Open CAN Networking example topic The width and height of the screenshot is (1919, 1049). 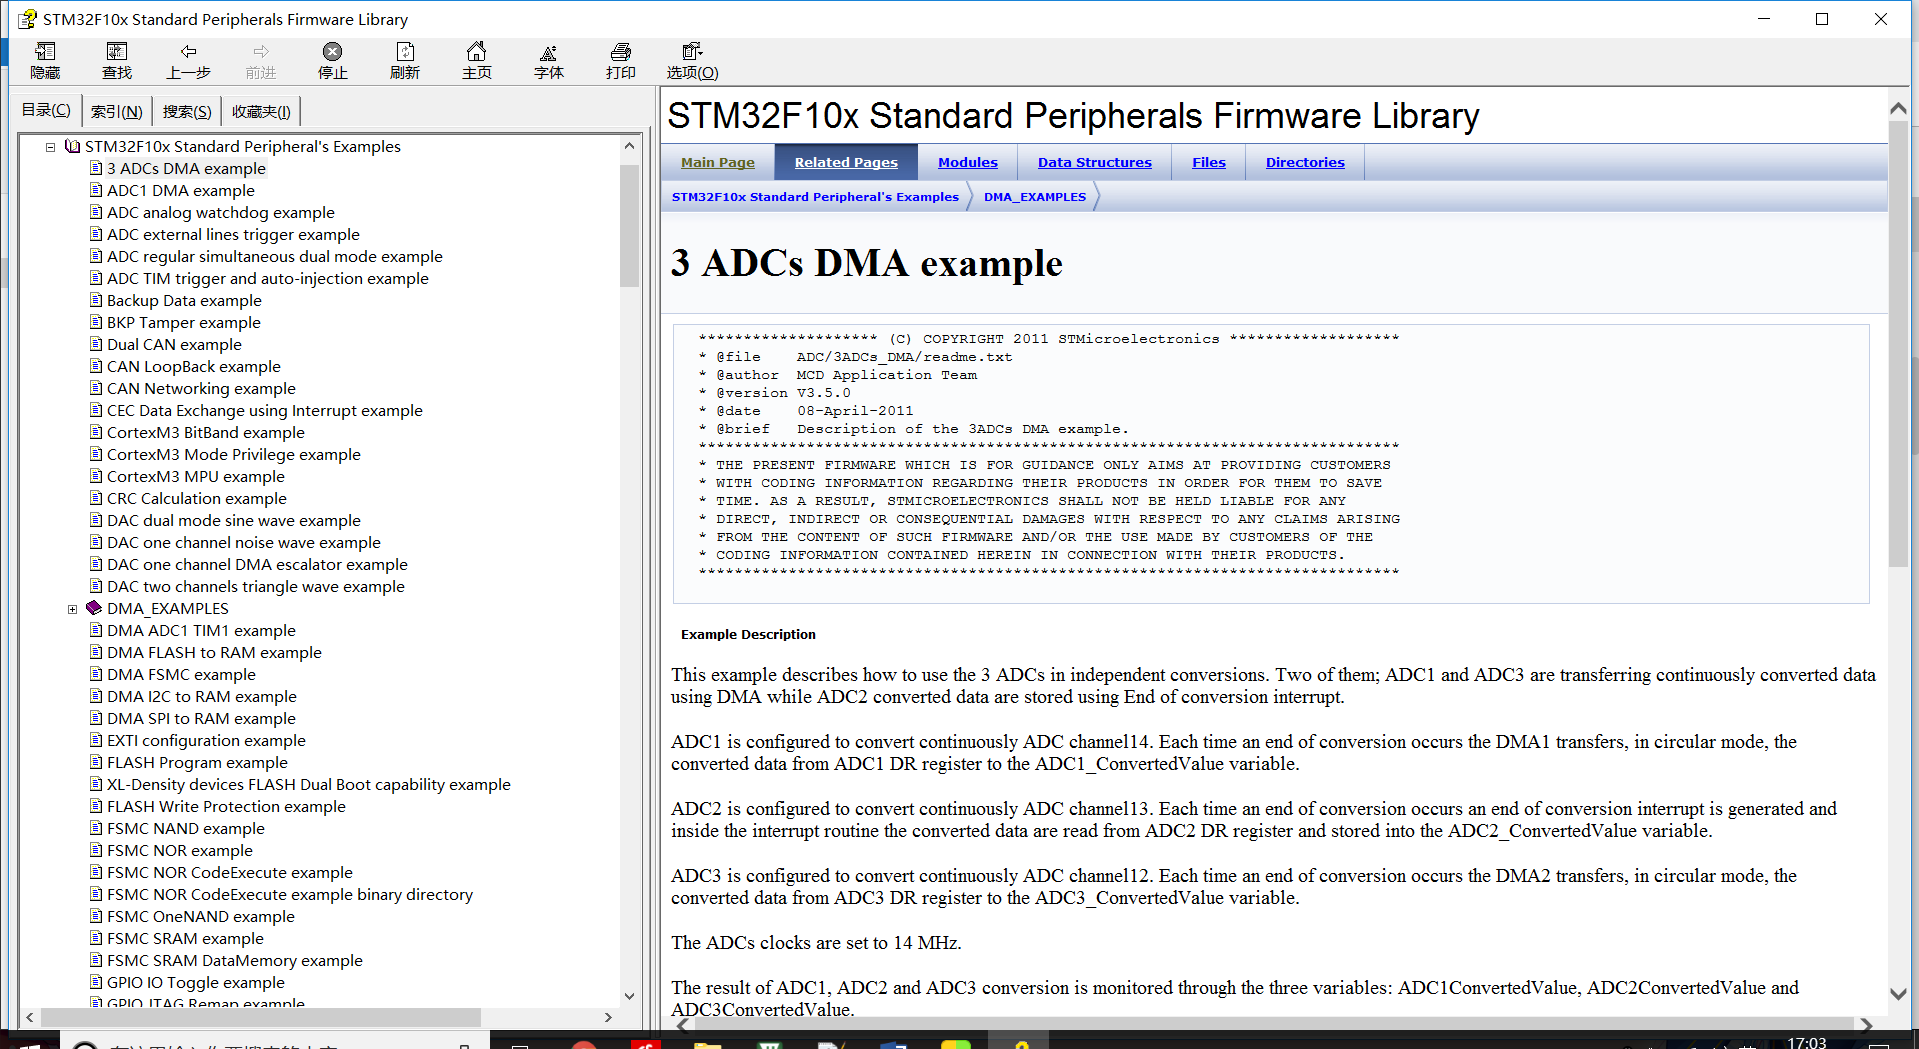(x=201, y=388)
